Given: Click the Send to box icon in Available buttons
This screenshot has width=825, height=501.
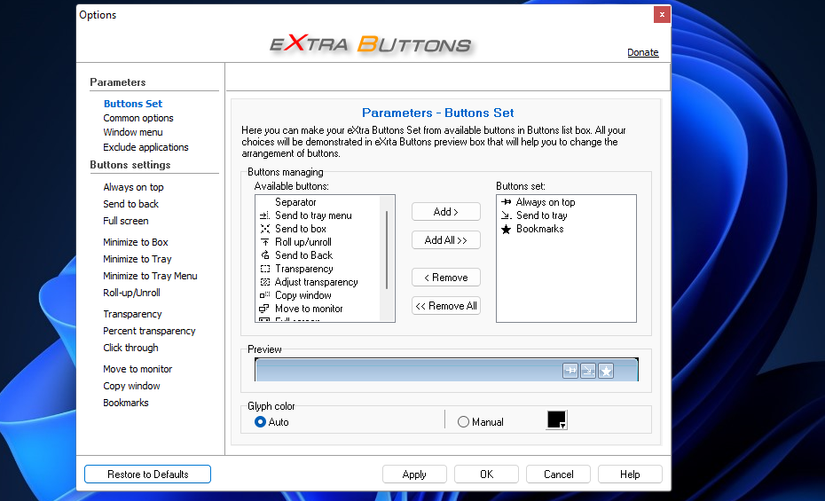Looking at the screenshot, I should pyautogui.click(x=265, y=229).
